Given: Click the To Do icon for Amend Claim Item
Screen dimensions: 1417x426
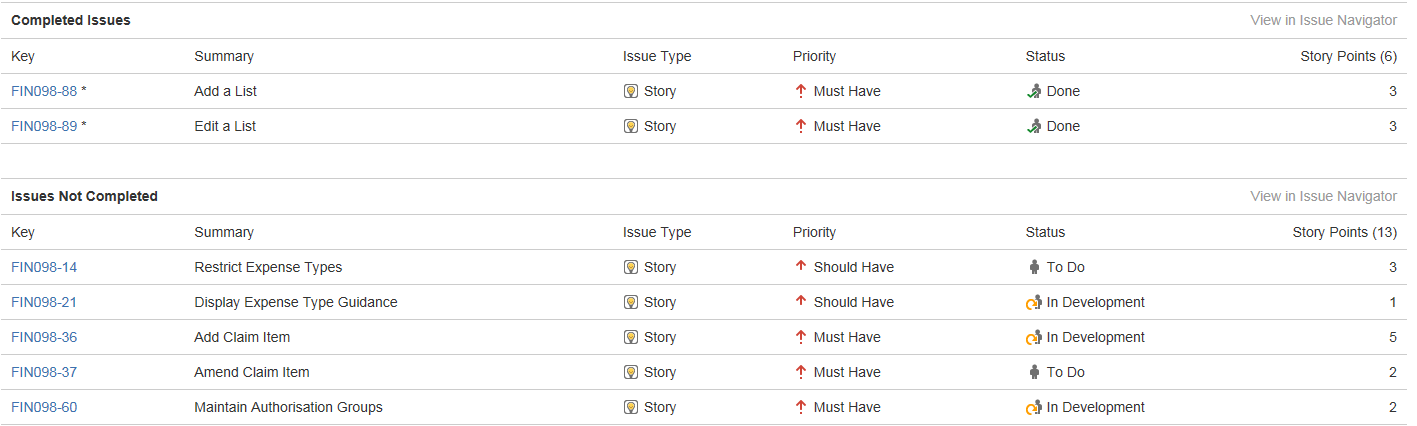Looking at the screenshot, I should 1034,372.
